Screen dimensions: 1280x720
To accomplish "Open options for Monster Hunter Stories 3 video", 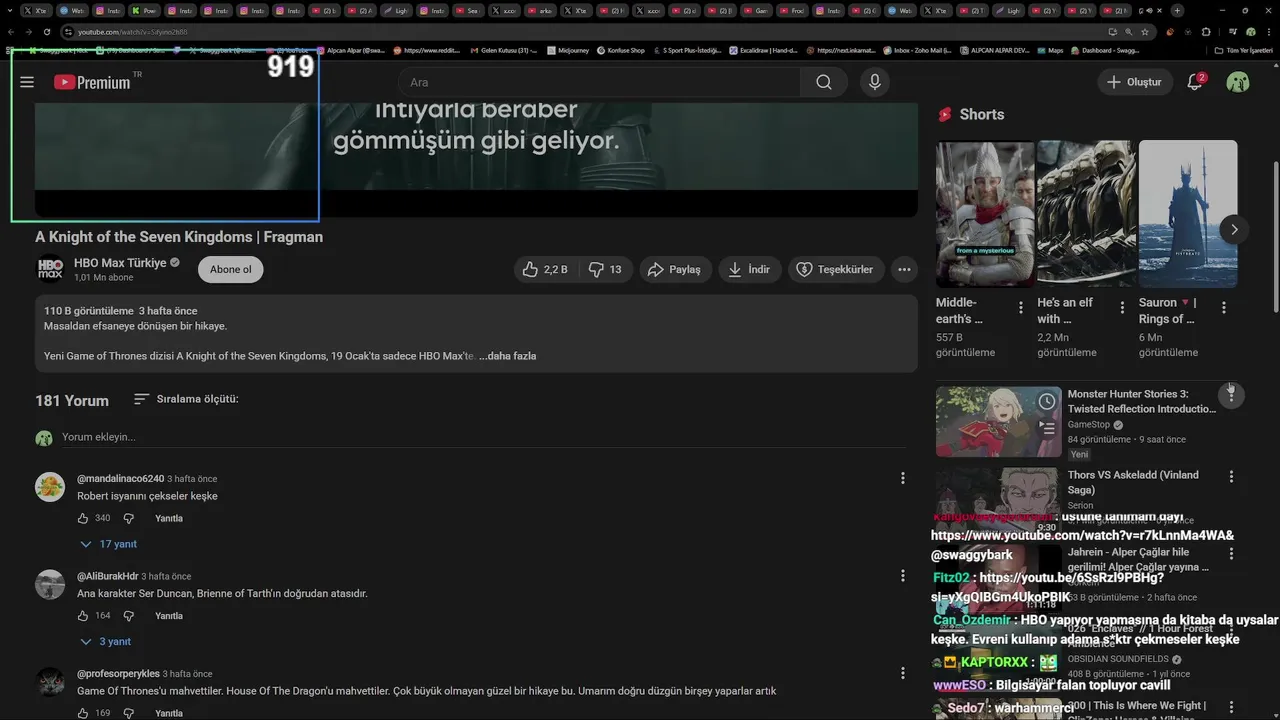I will click(1231, 395).
